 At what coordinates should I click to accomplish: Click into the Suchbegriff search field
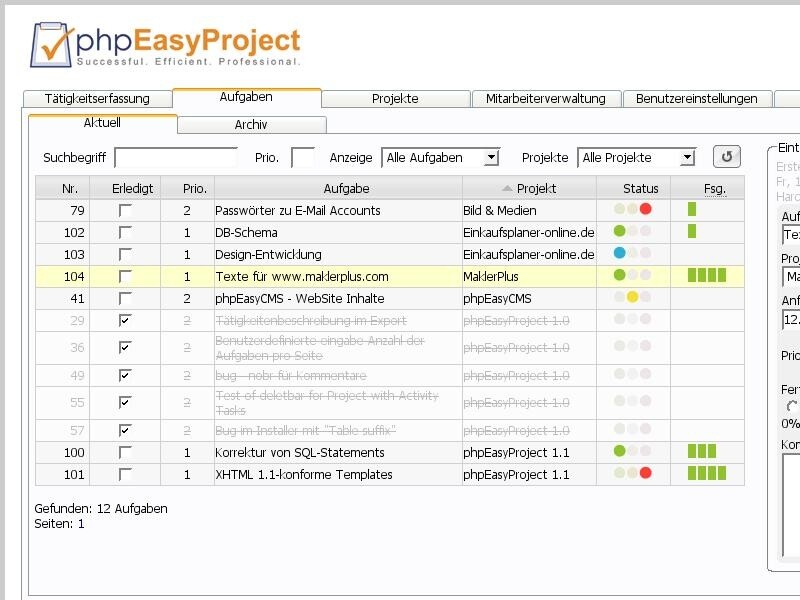point(176,158)
